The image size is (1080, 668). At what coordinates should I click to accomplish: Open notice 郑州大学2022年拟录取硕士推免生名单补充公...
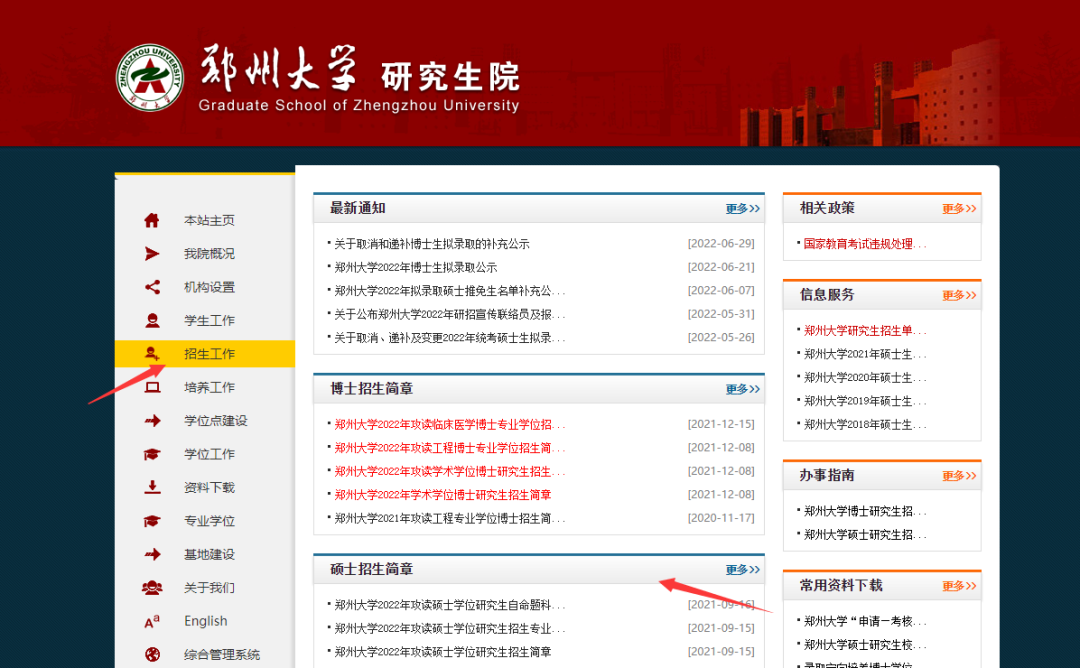[449, 291]
